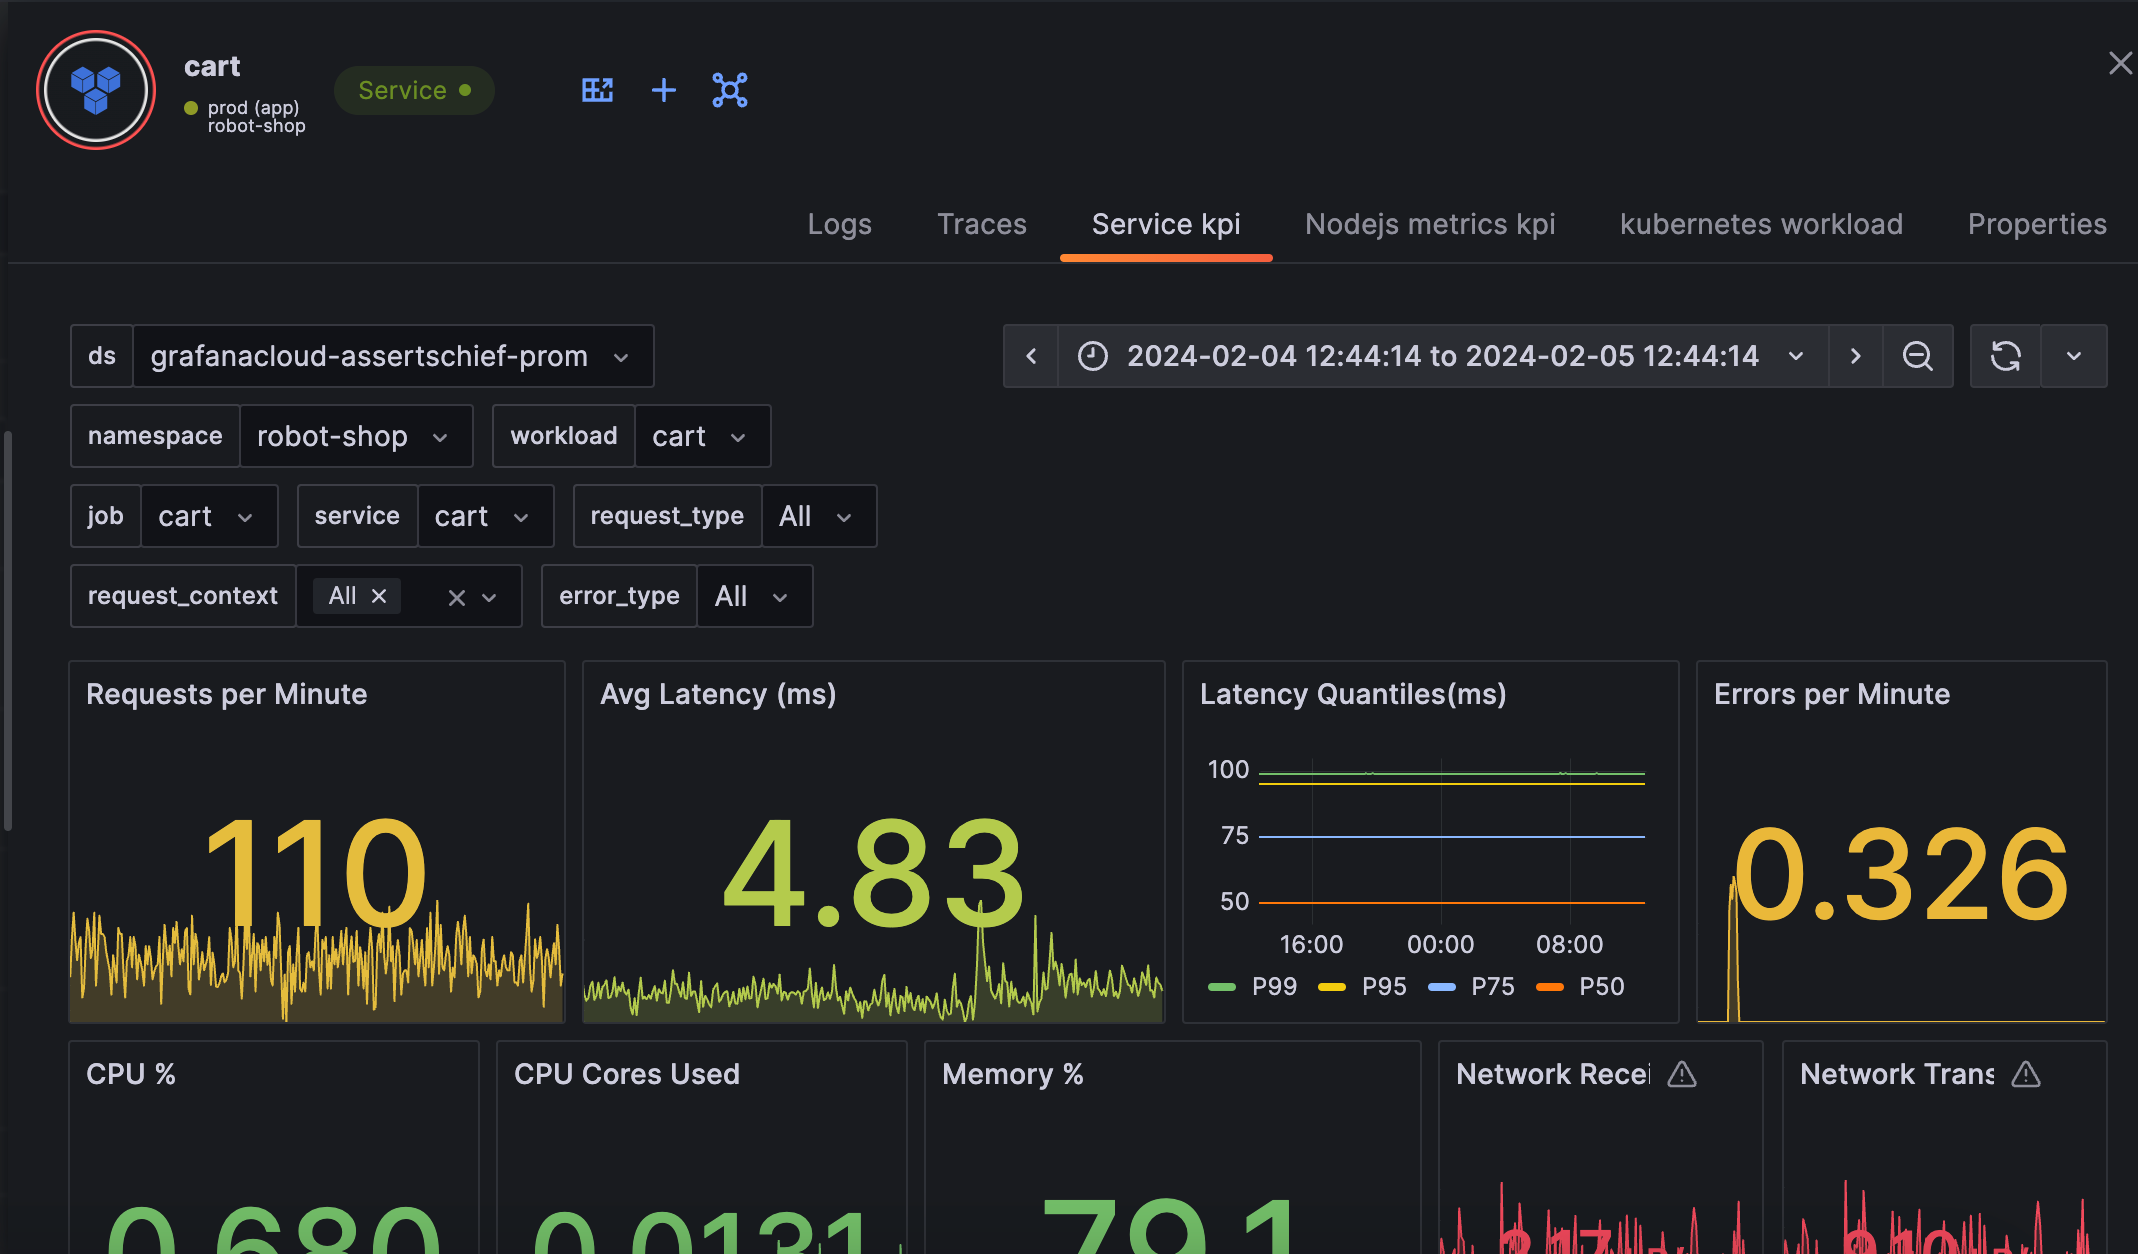Image resolution: width=2138 pixels, height=1254 pixels.
Task: Open the auto-refresh interval chevron
Action: coord(2073,355)
